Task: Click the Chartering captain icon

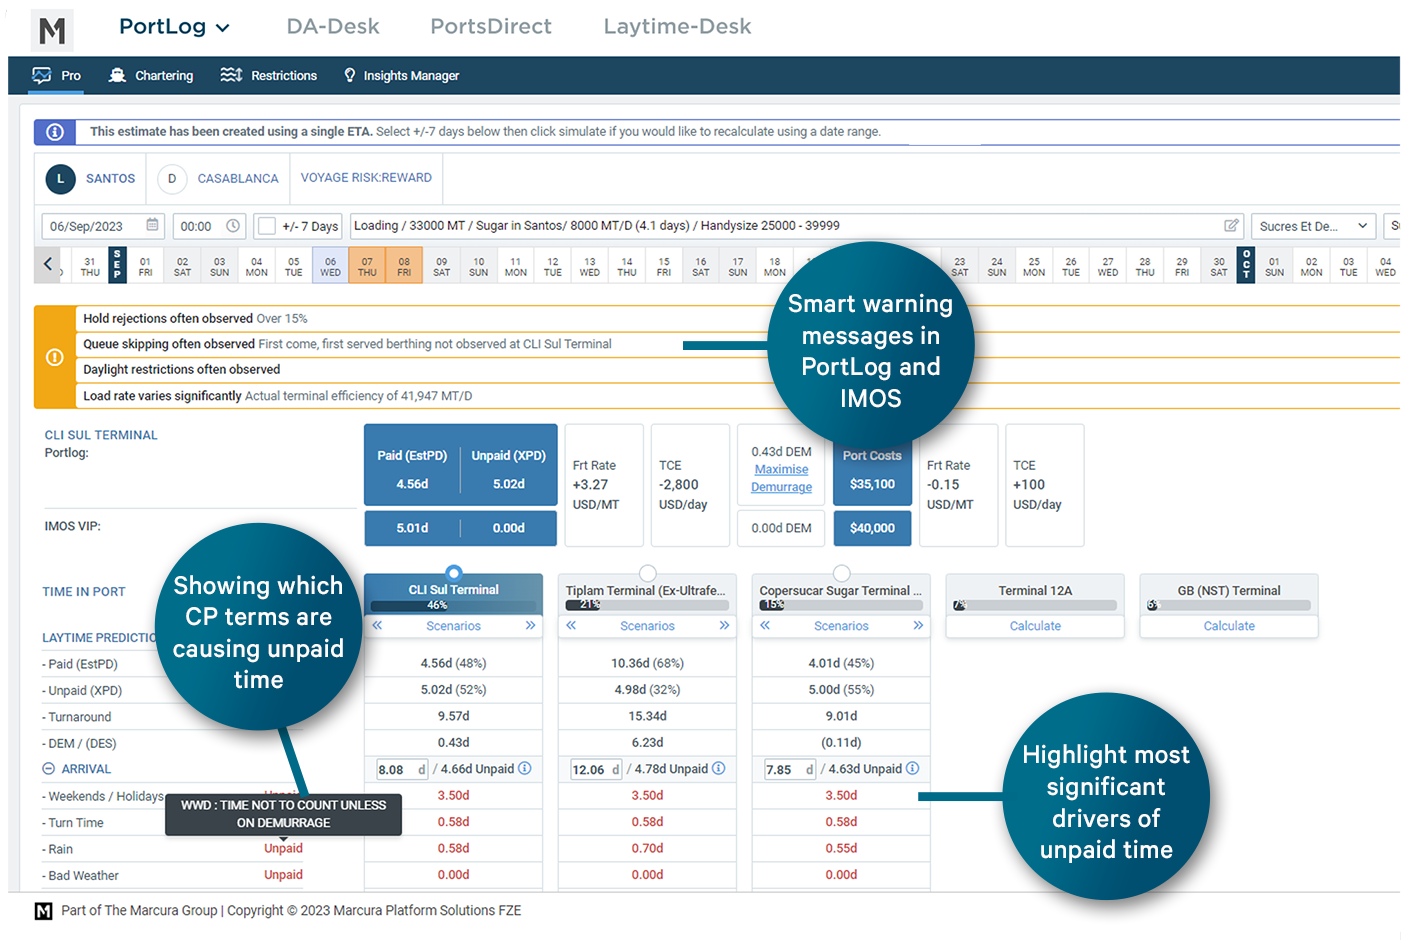Action: (x=117, y=75)
